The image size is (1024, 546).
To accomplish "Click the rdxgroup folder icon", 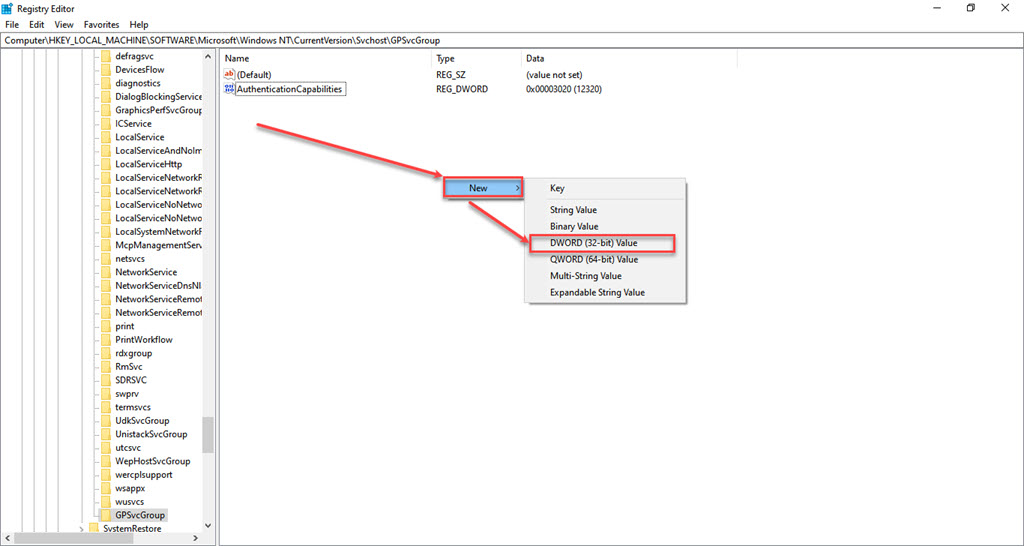I will pyautogui.click(x=106, y=353).
